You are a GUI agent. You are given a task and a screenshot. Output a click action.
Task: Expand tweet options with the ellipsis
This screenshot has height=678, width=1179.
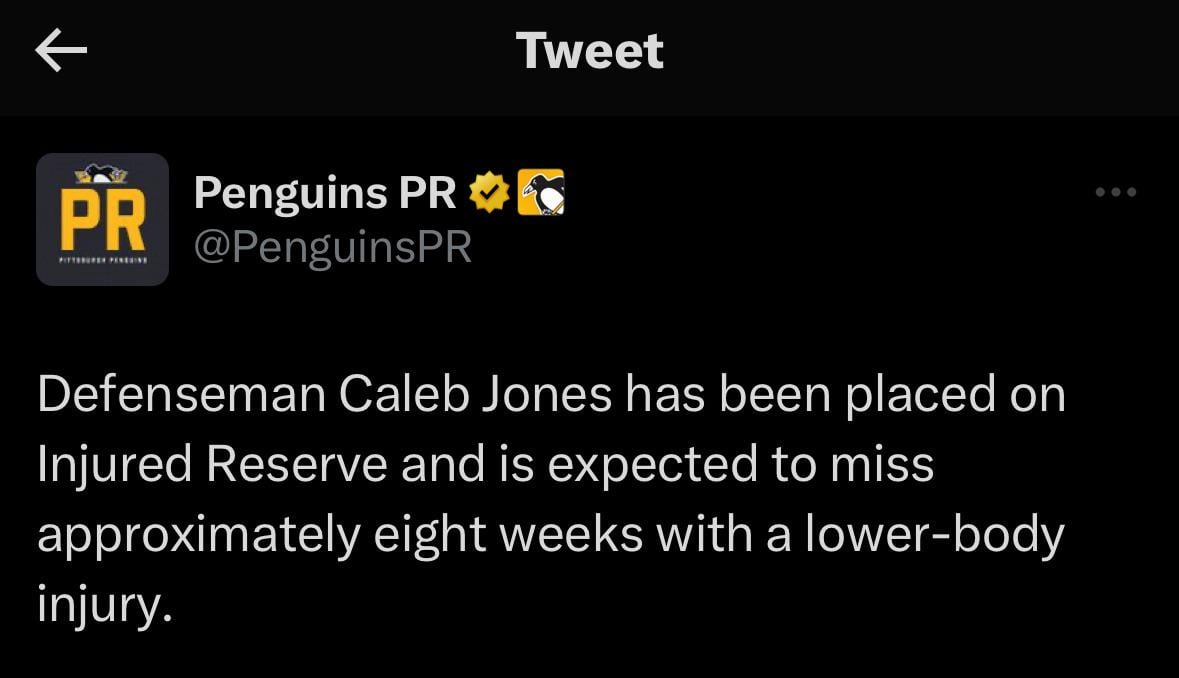pyautogui.click(x=1117, y=192)
